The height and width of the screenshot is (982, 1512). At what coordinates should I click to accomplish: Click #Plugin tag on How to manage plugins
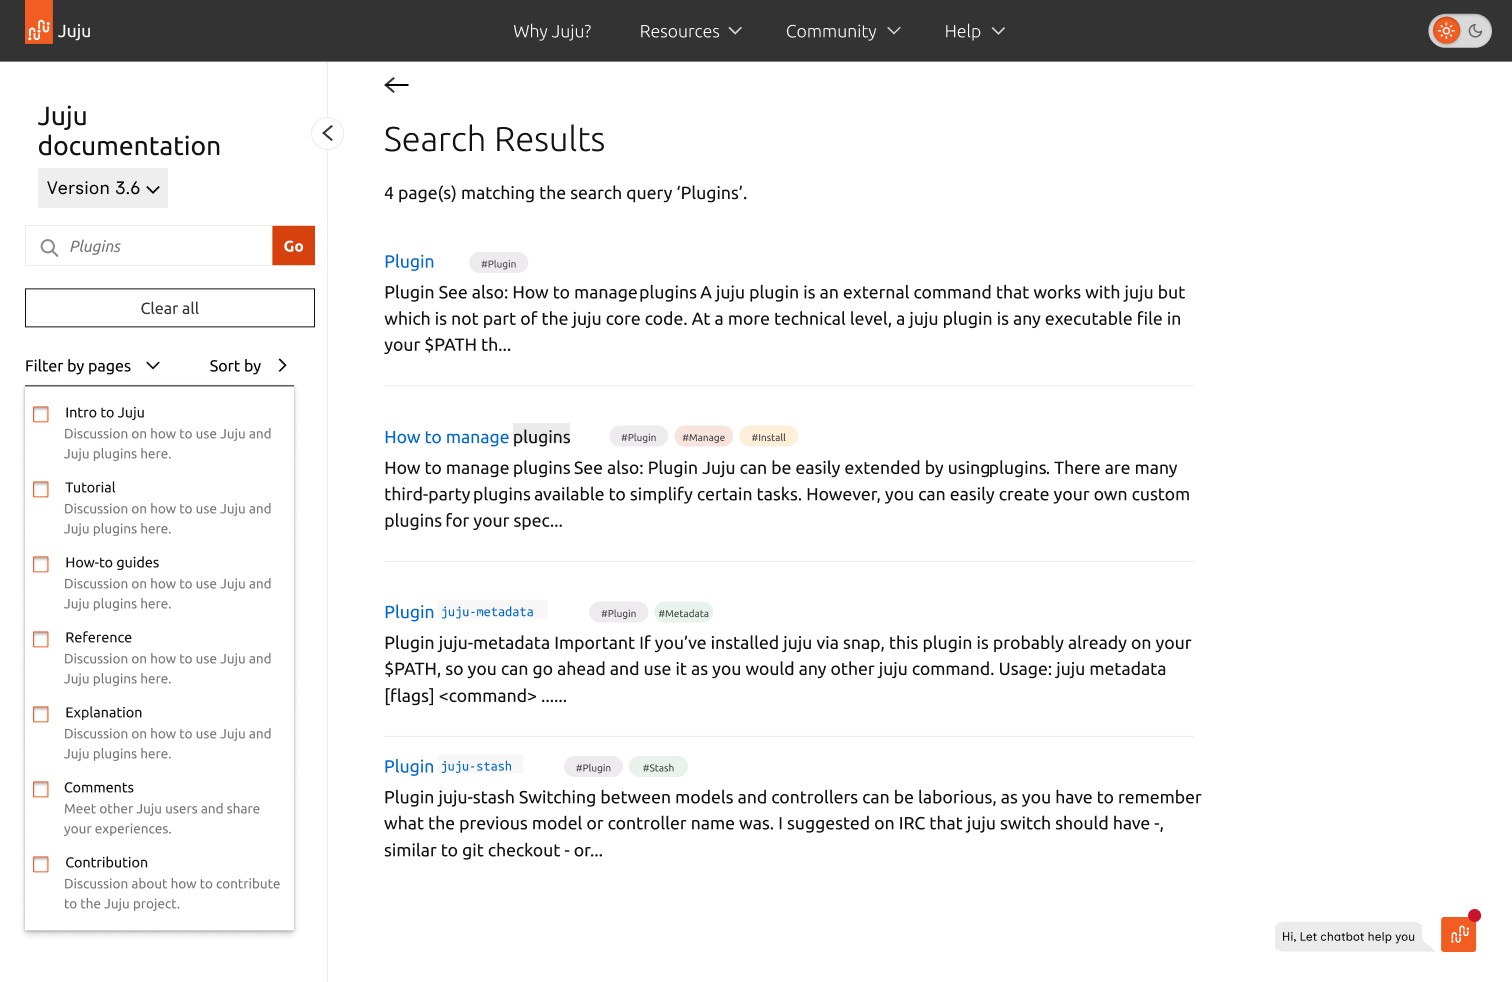pos(638,437)
